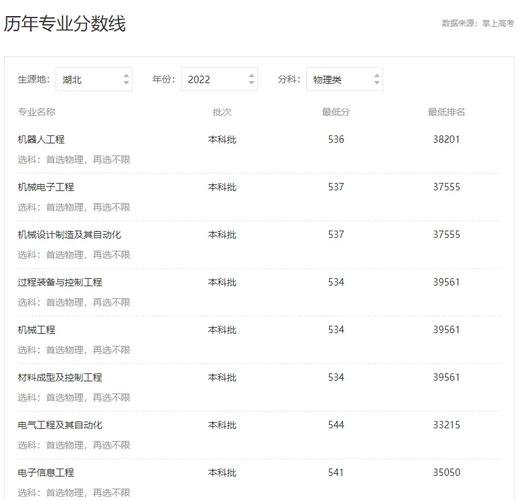Click 本科批 in the 电气工程及其自动化 row

(222, 425)
